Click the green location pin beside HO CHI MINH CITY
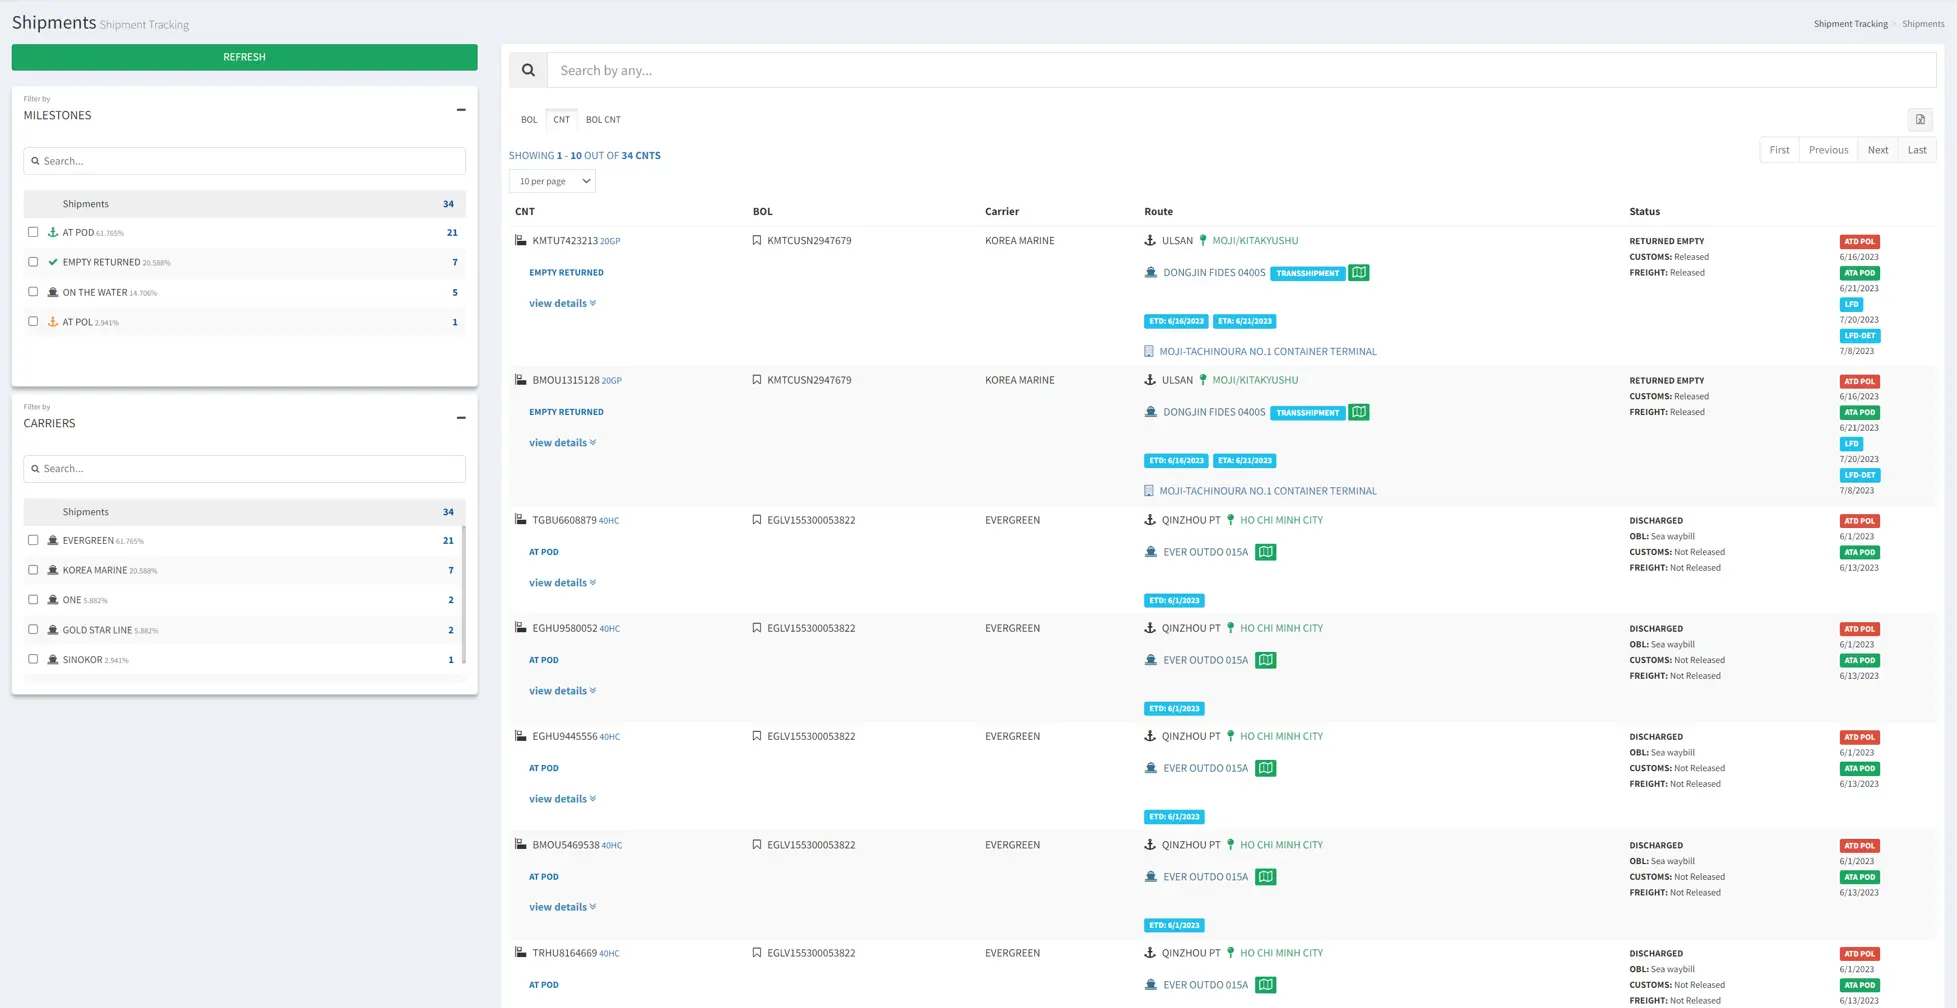1957x1008 pixels. click(x=1230, y=519)
